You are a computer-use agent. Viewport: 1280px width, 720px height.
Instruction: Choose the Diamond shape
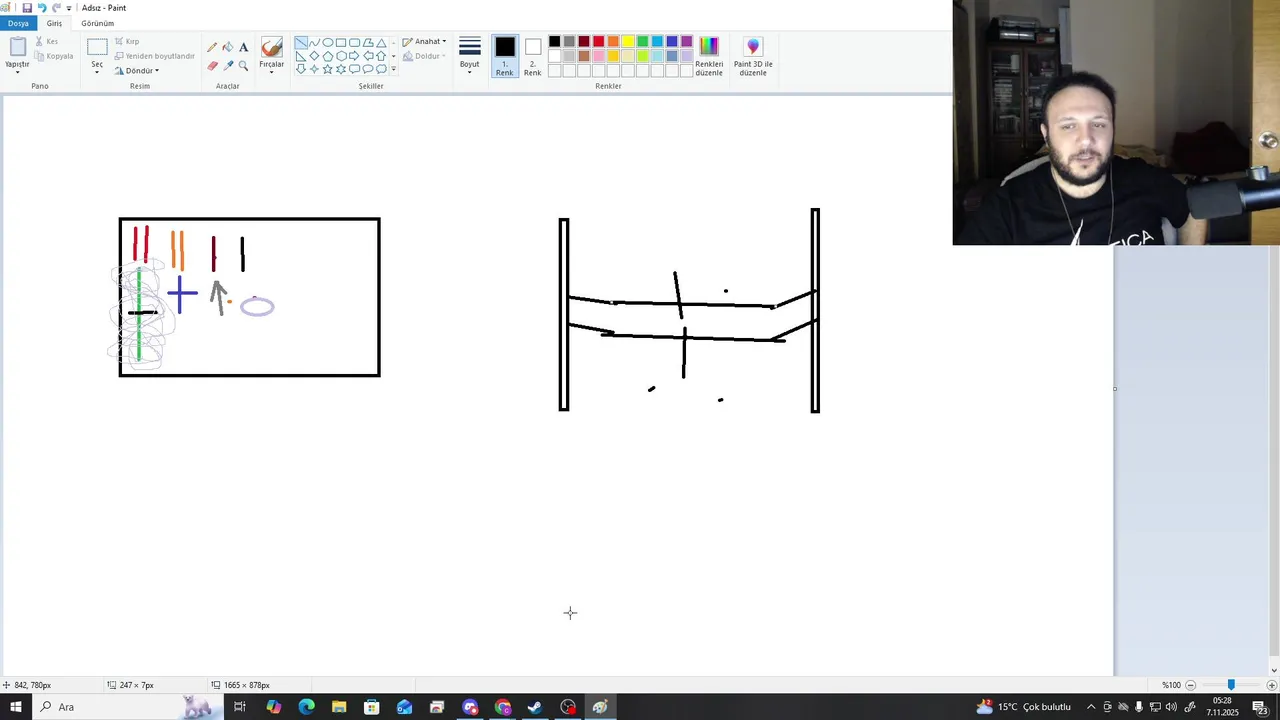(314, 56)
